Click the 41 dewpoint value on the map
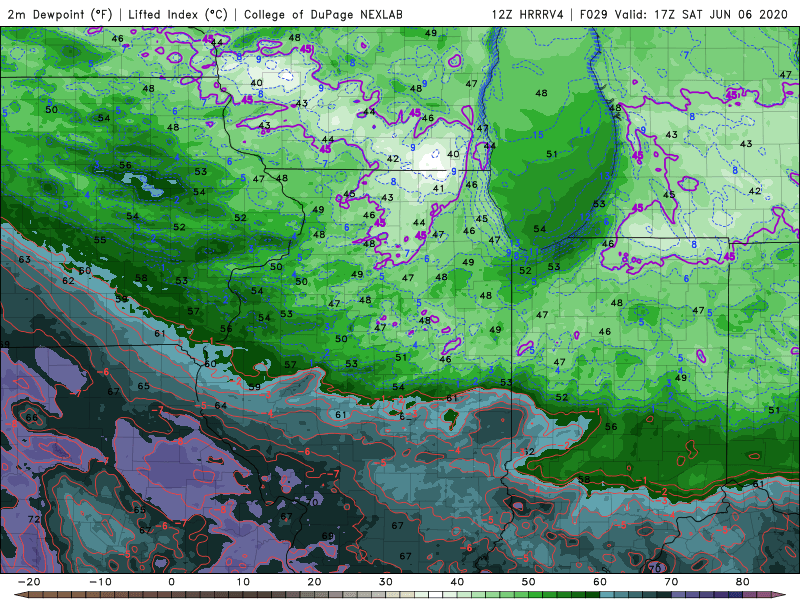The image size is (800, 600). (x=438, y=188)
